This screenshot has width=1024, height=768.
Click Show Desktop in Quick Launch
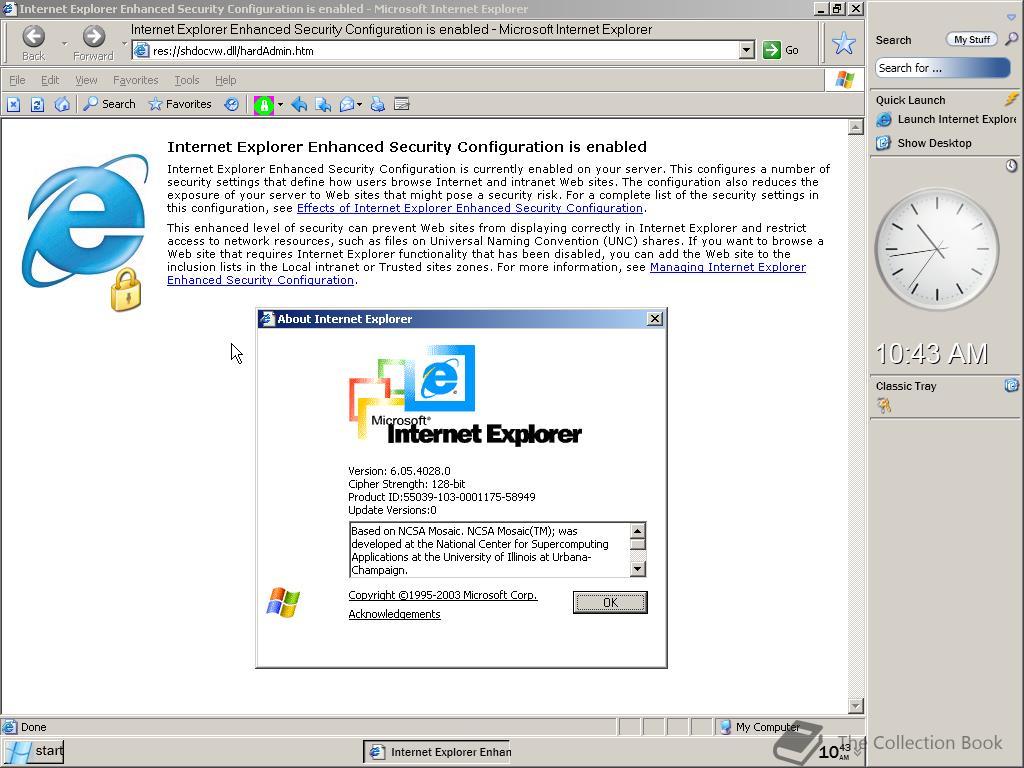[924, 143]
